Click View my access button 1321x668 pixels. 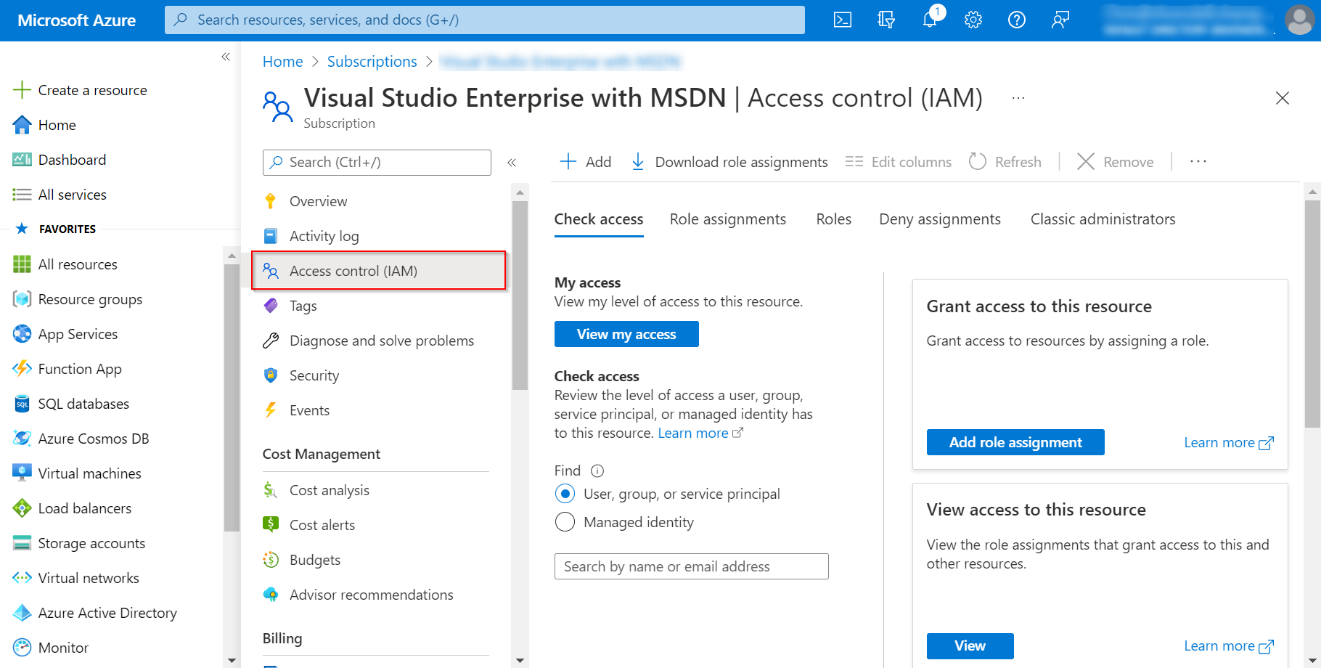626,334
